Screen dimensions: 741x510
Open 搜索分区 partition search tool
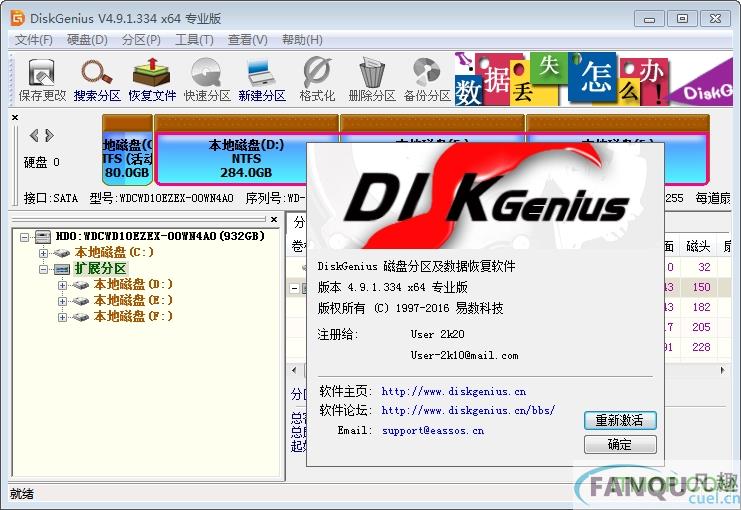tap(97, 79)
